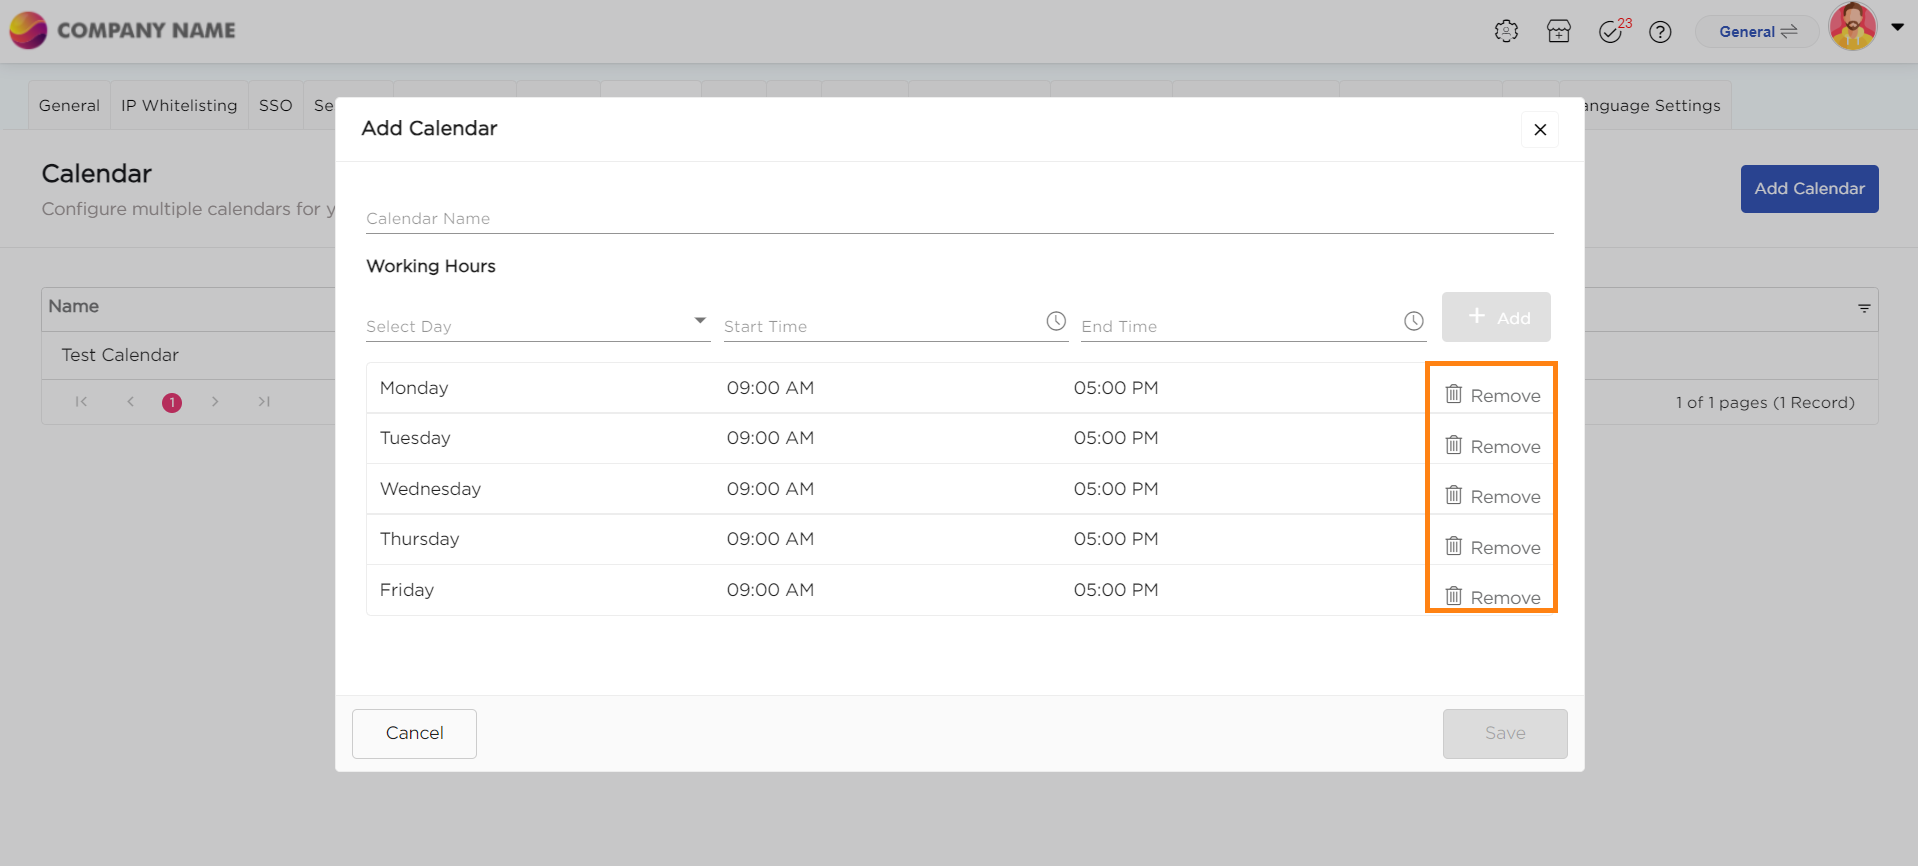
Task: Remove the Monday working hours row
Action: [x=1492, y=395]
